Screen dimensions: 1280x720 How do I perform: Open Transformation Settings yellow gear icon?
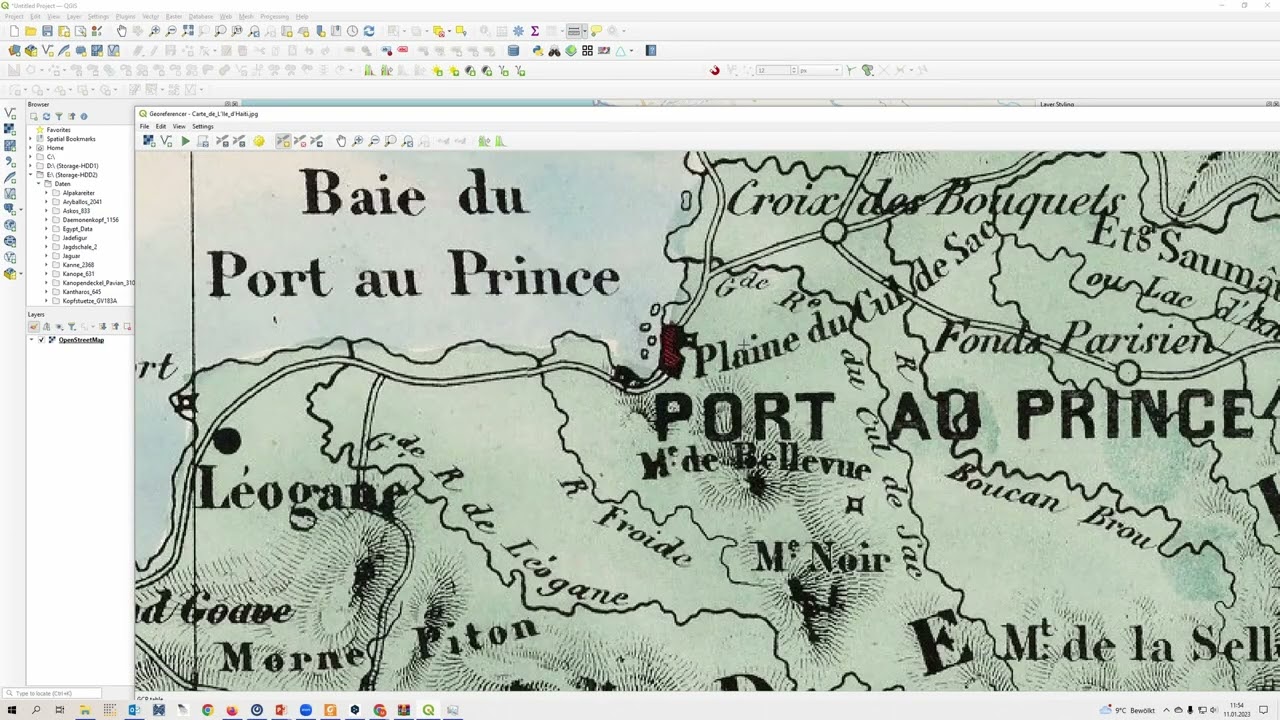click(259, 141)
